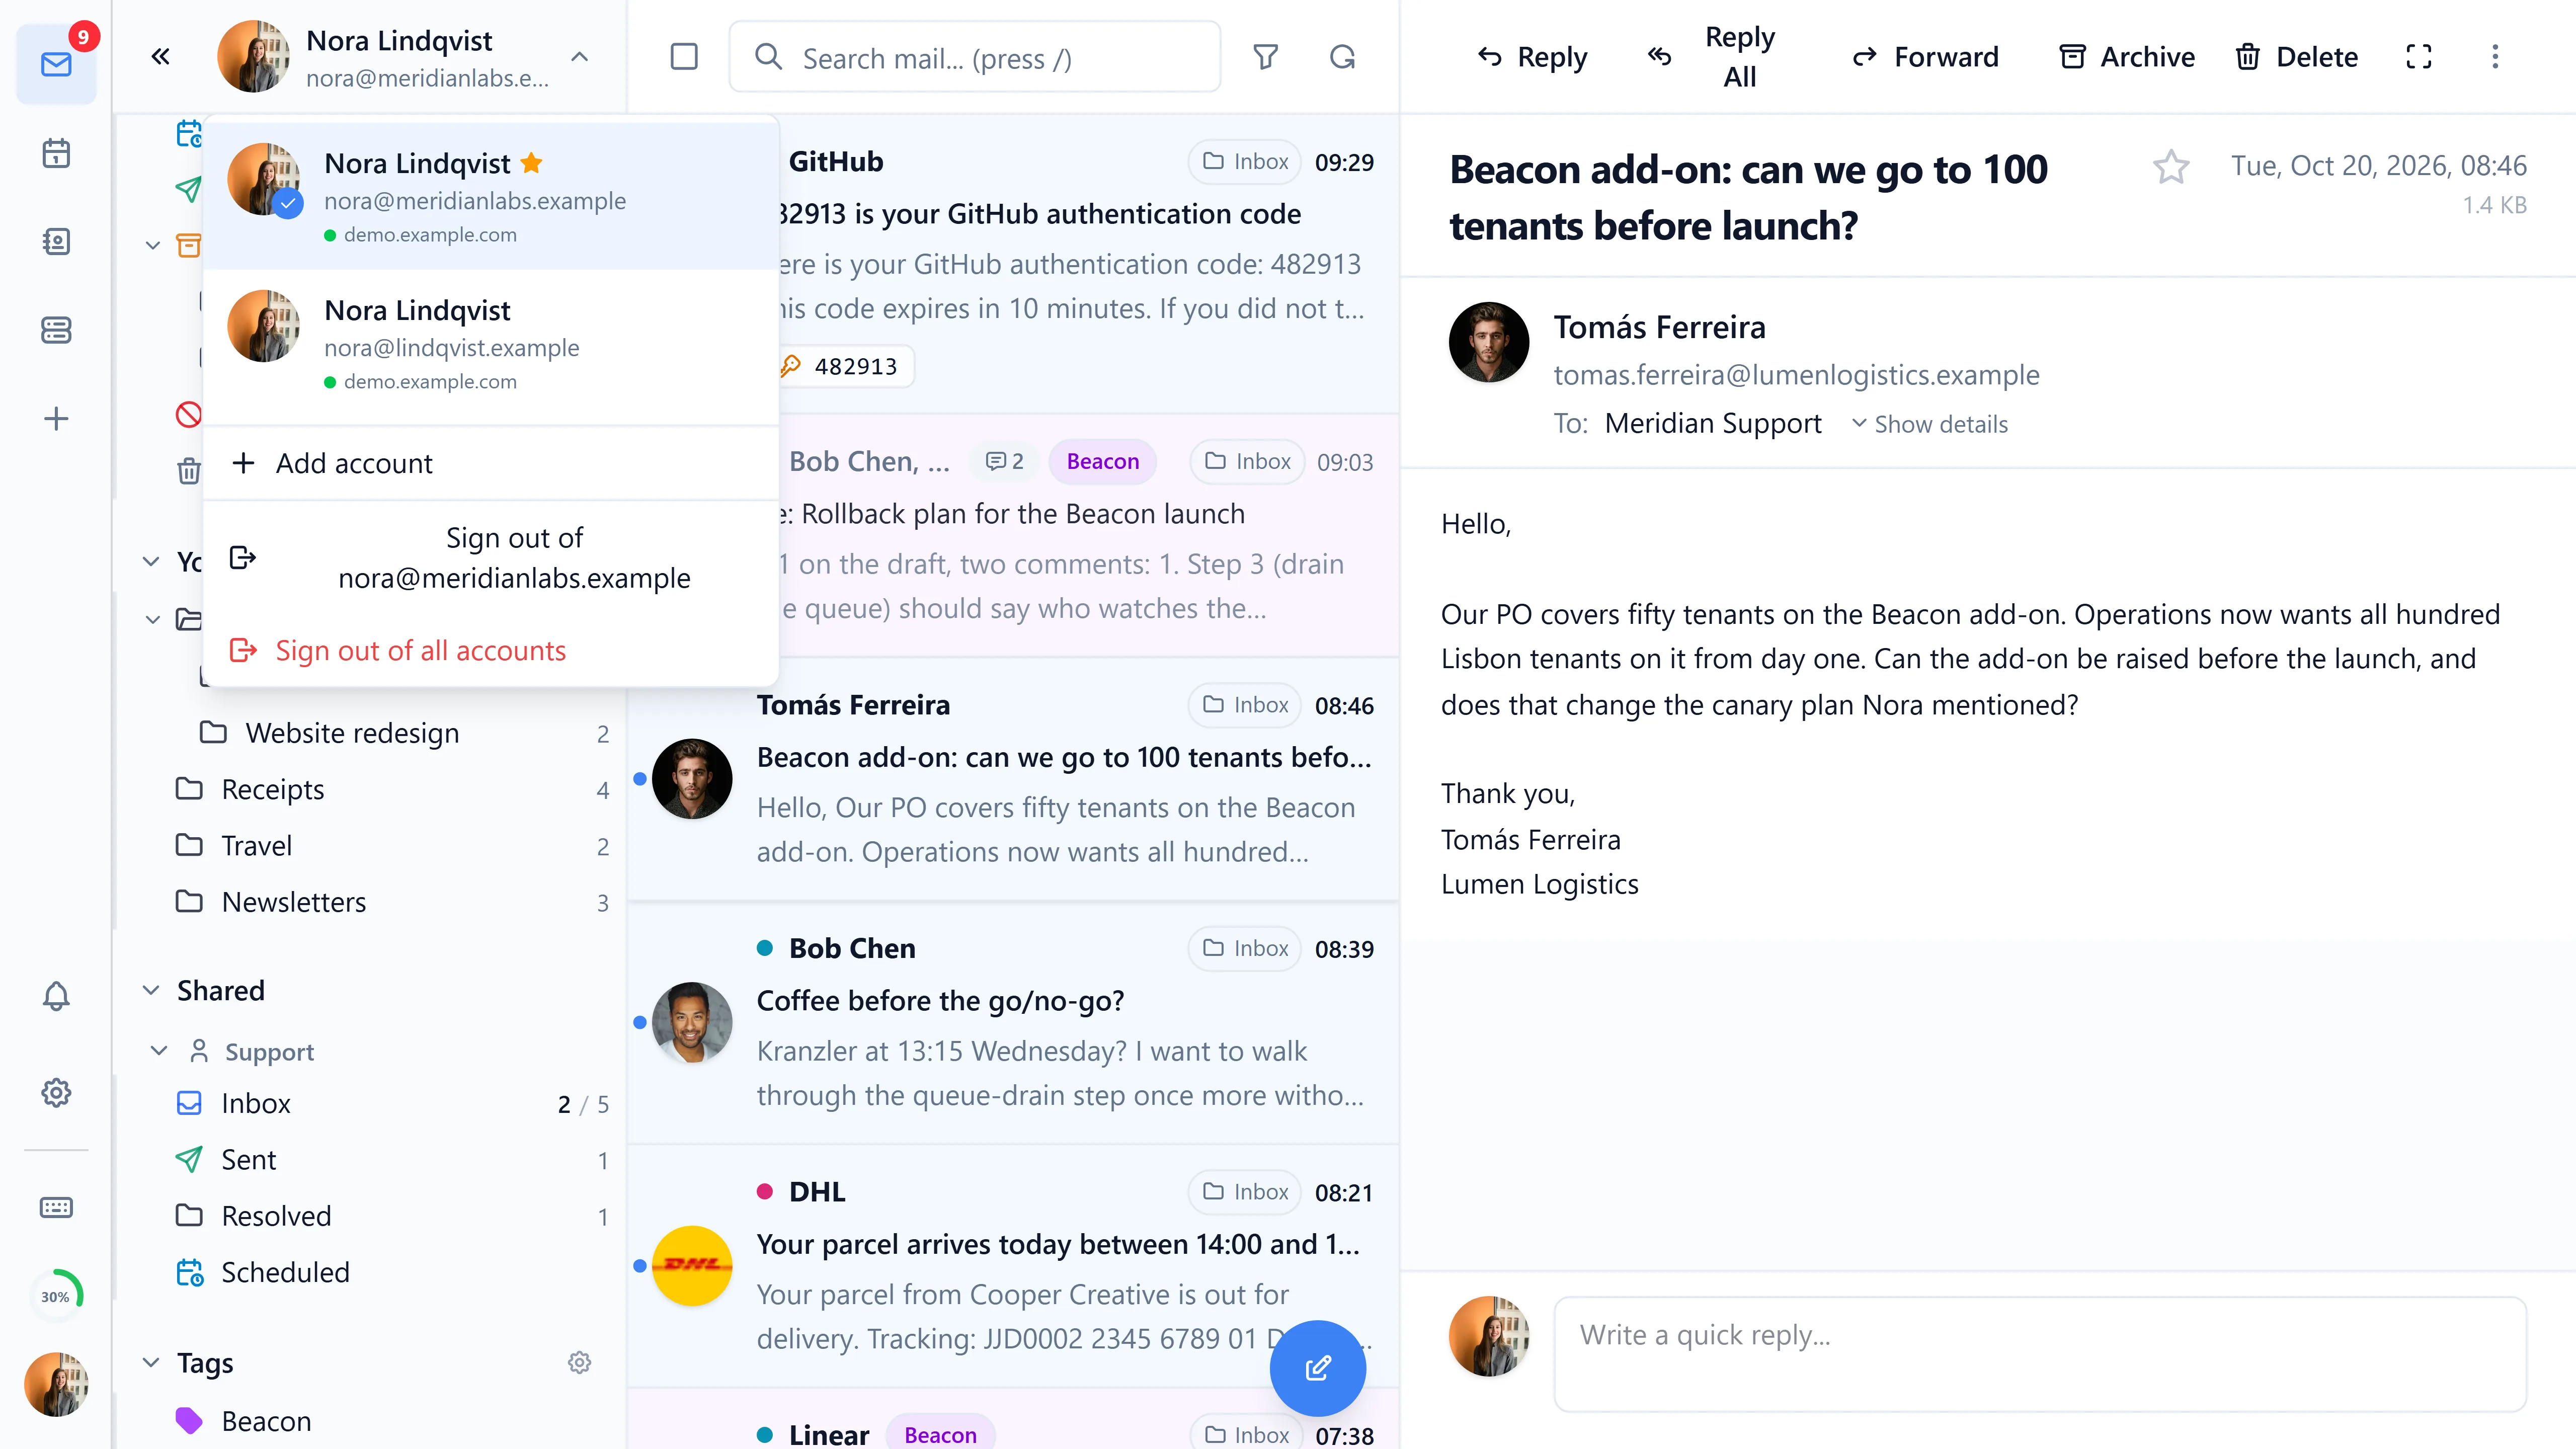This screenshot has width=2576, height=1449.
Task: Open notifications bell icon
Action: pos(56,996)
